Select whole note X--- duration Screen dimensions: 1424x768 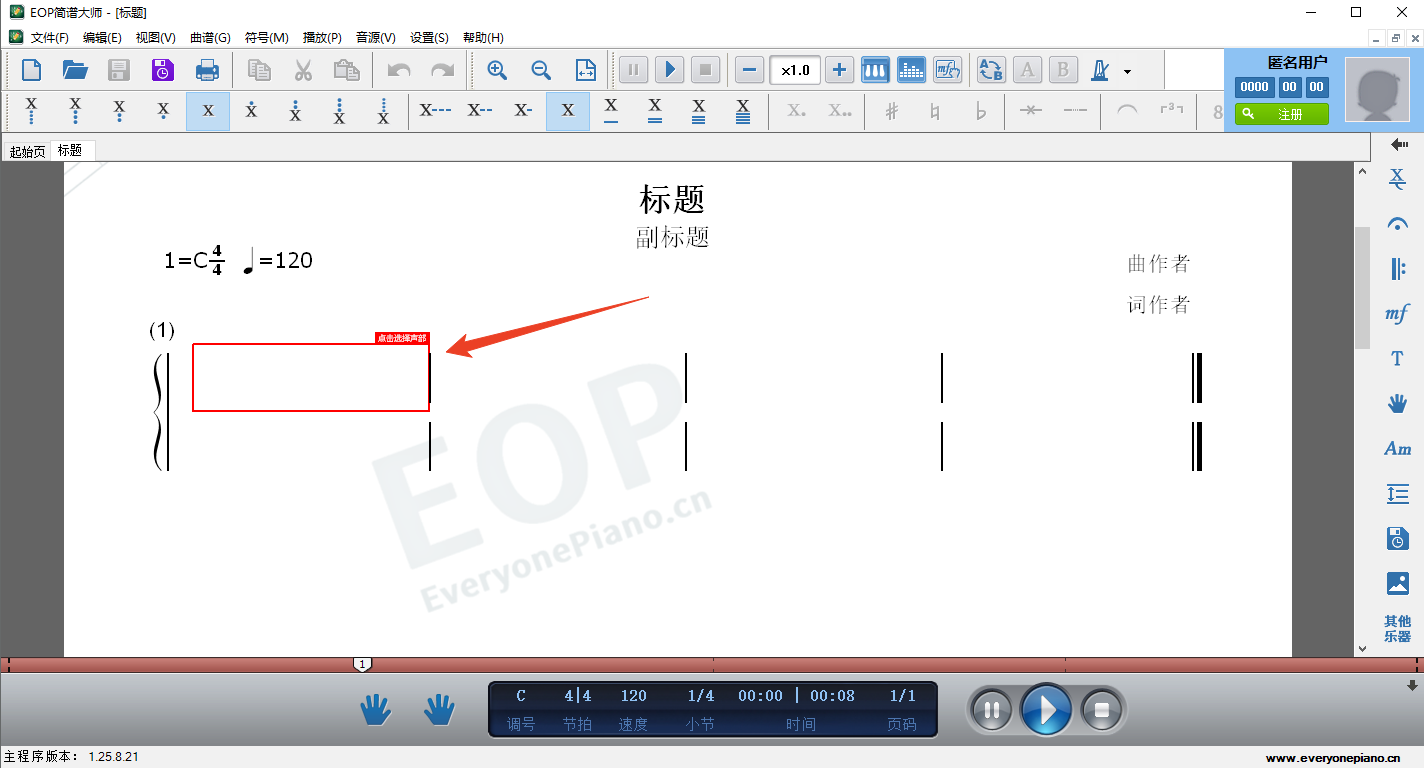coord(435,111)
